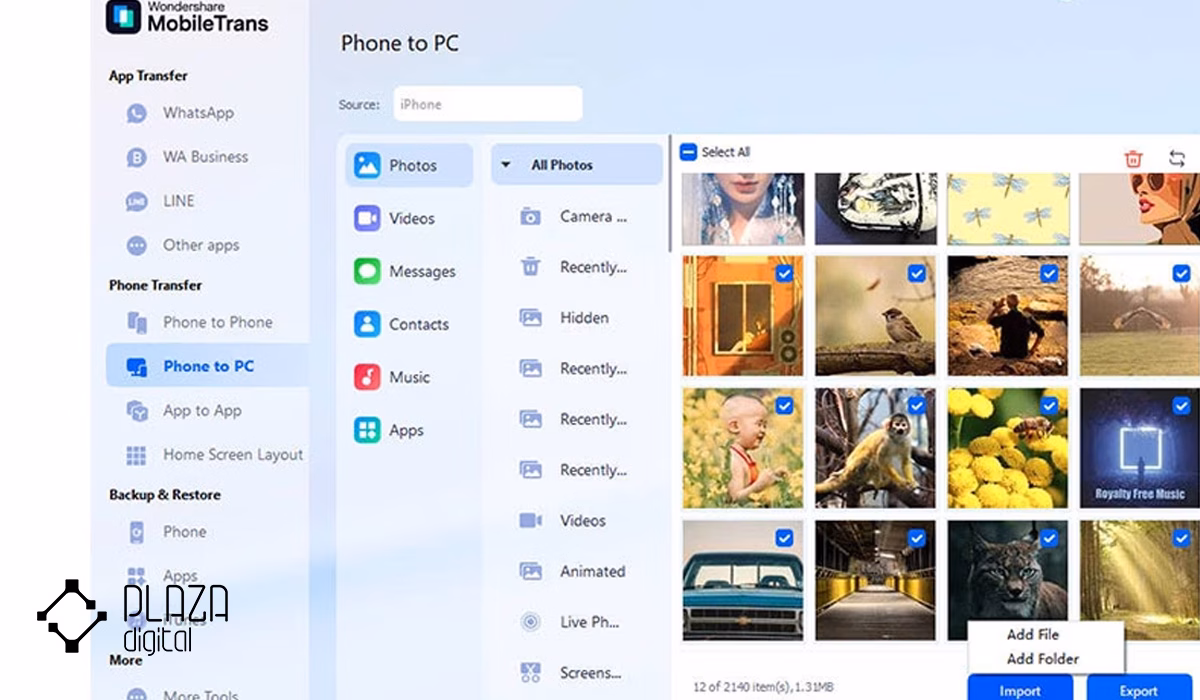1200x700 pixels.
Task: Click the Backup Phone icon
Action: [136, 532]
